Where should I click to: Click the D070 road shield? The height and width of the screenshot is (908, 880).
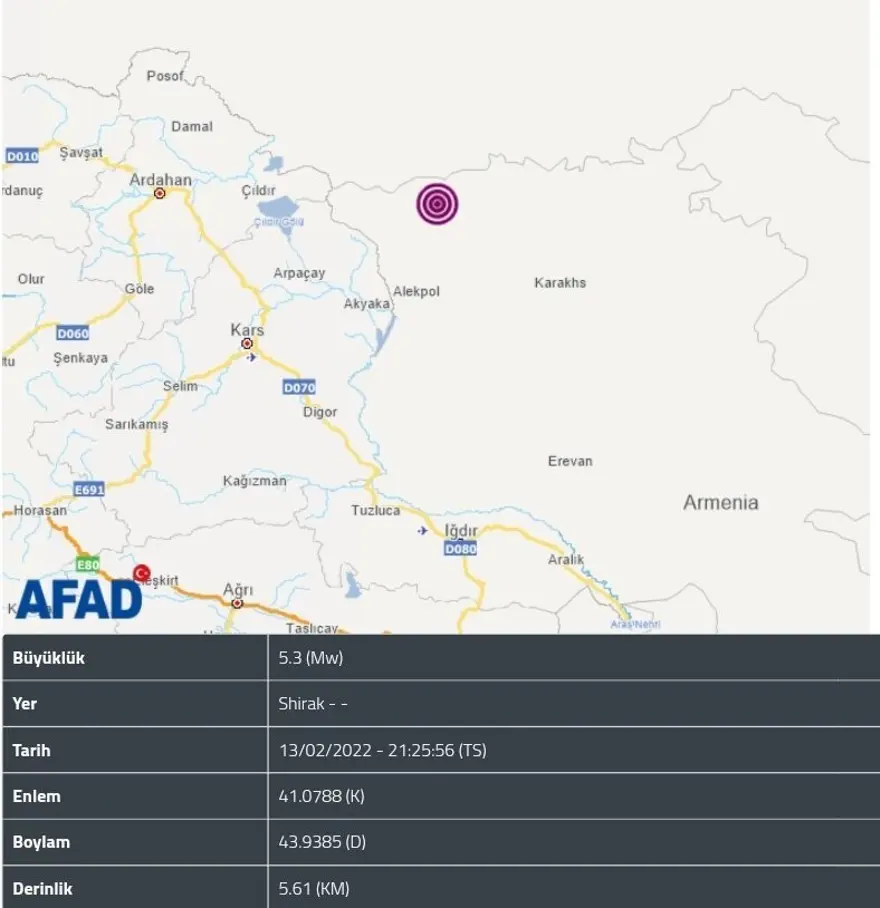point(299,387)
